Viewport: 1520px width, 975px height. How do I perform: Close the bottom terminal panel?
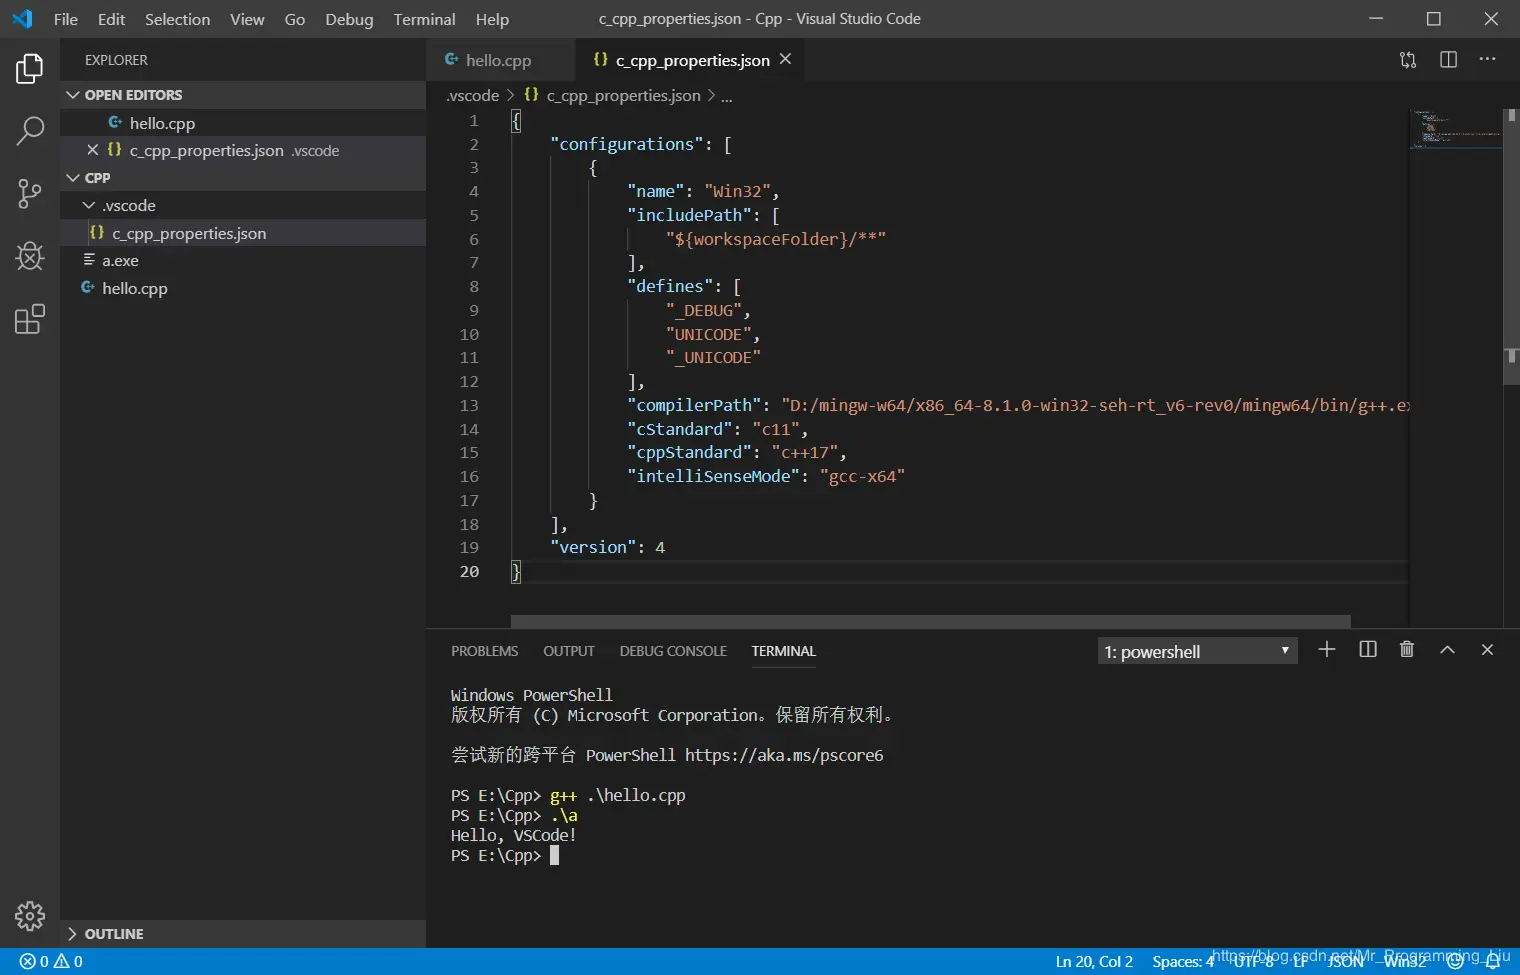[1487, 650]
